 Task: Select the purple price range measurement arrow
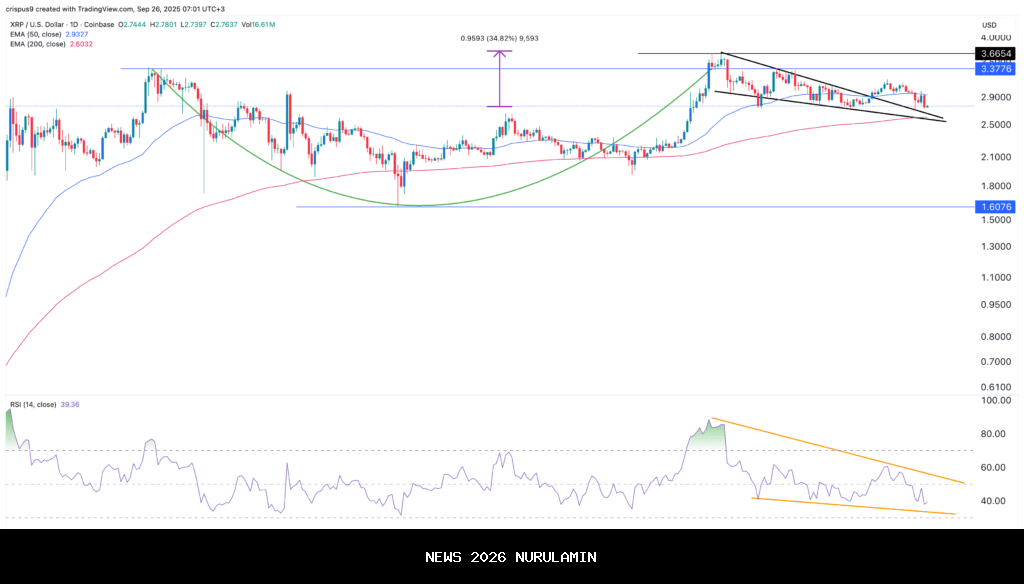tap(499, 78)
